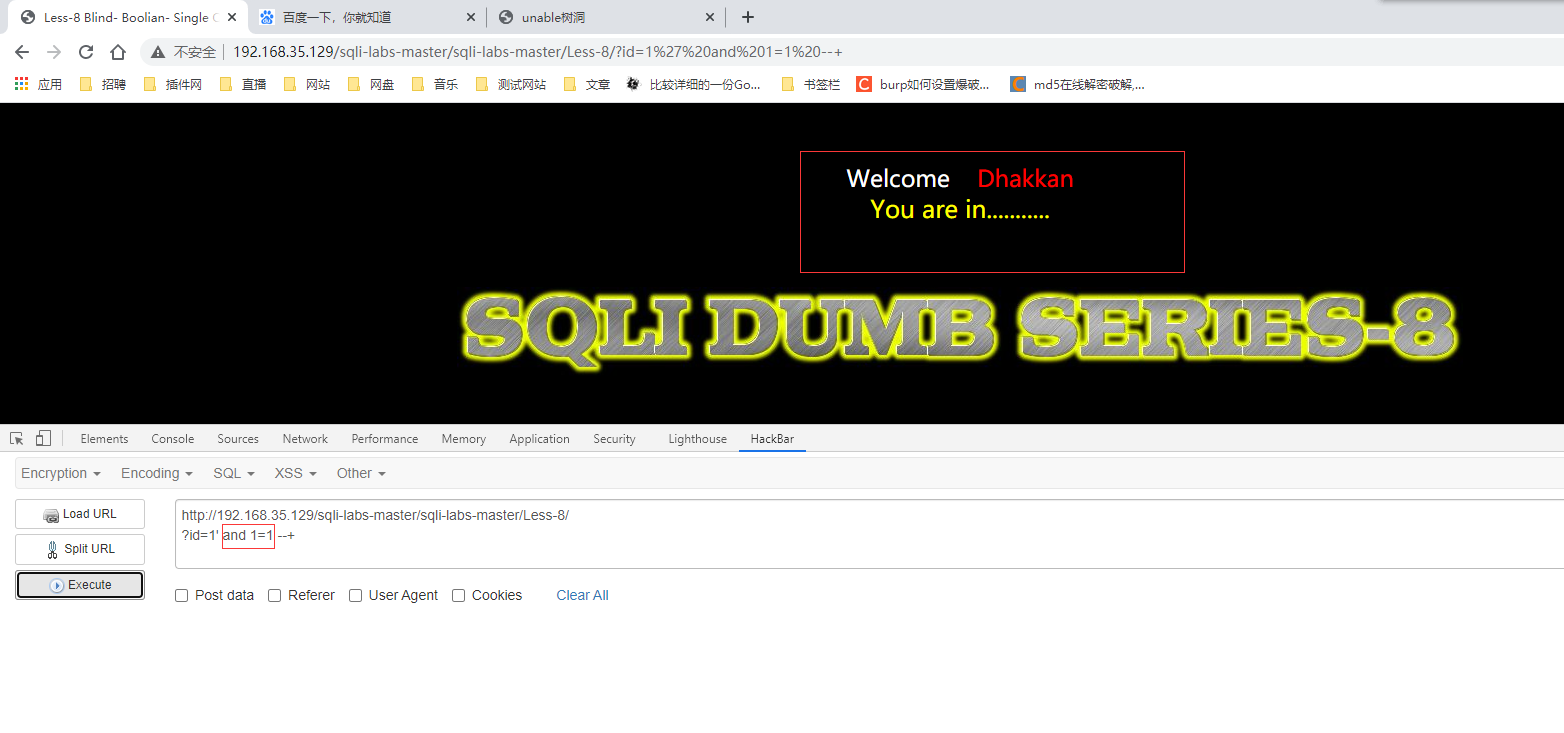Open the md5在线解密破解 bookmark
Image resolution: width=1564 pixels, height=733 pixels.
click(1078, 85)
